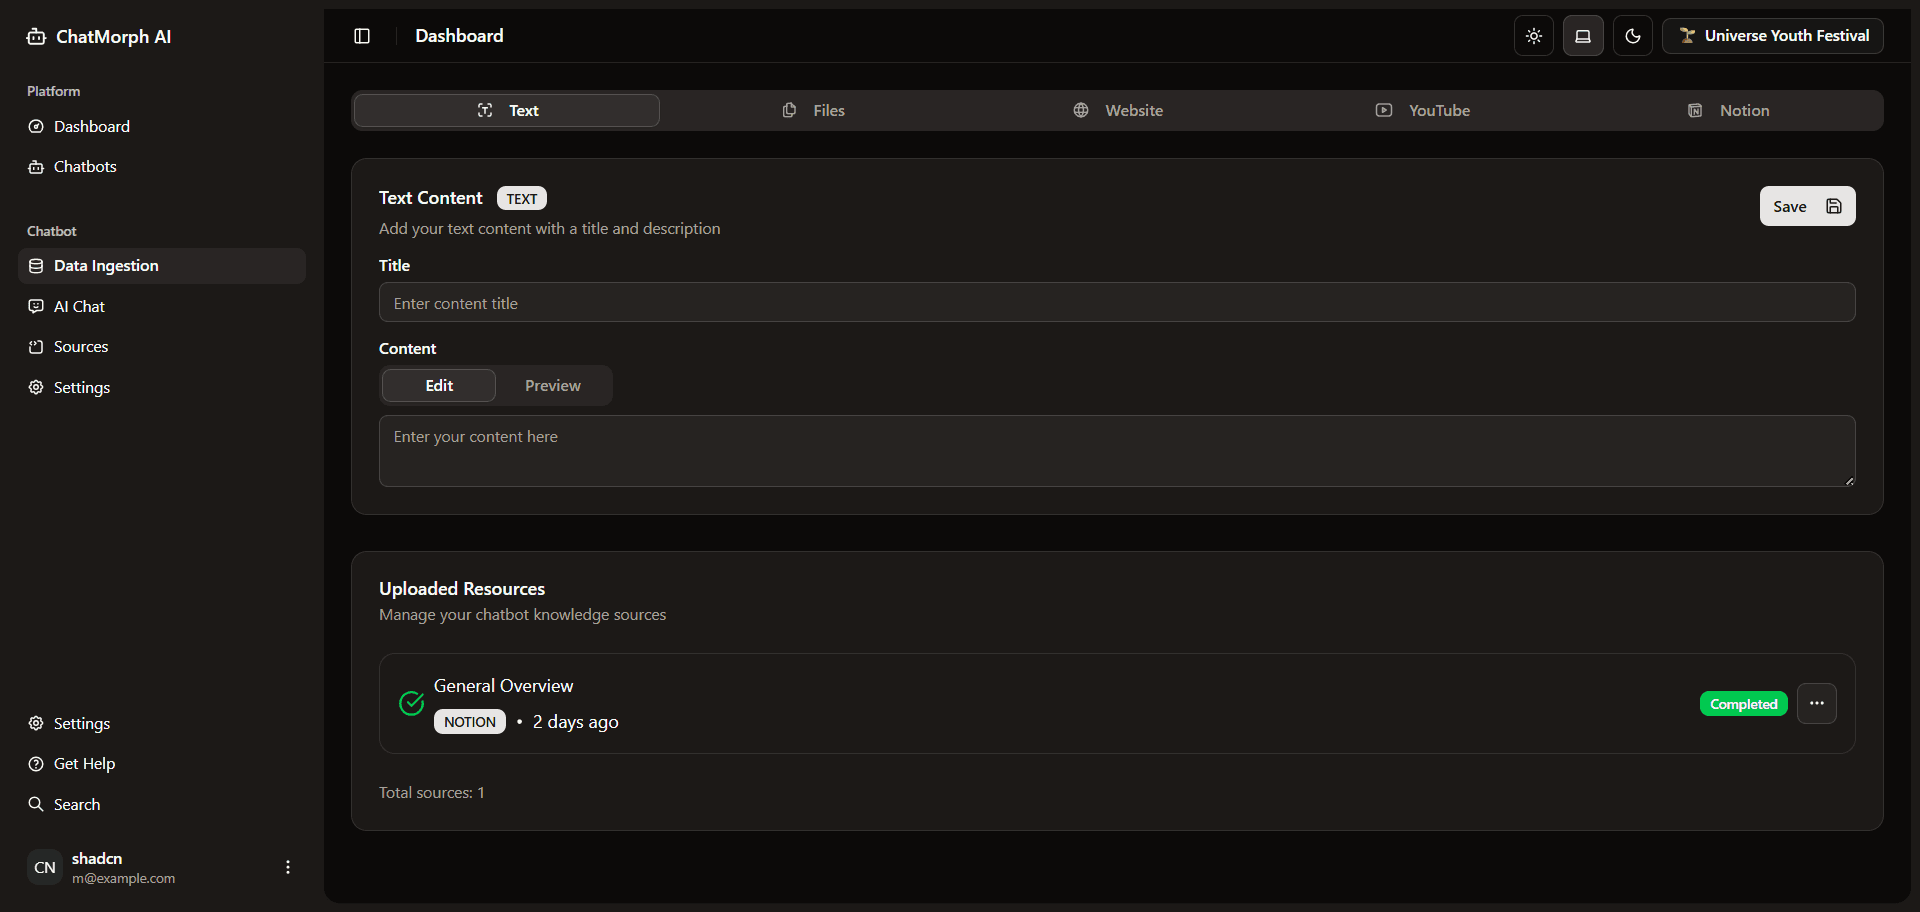
Task: Select system theme laptop icon
Action: (x=1583, y=36)
